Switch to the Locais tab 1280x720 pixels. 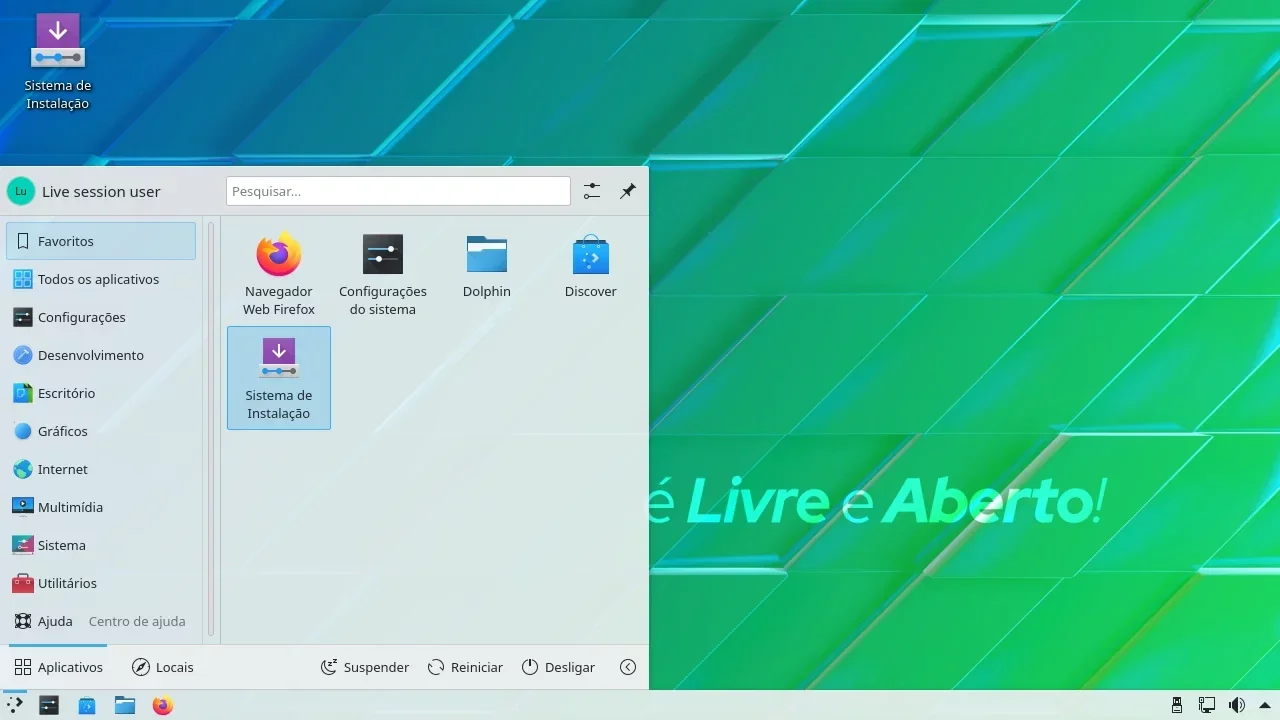(x=163, y=667)
